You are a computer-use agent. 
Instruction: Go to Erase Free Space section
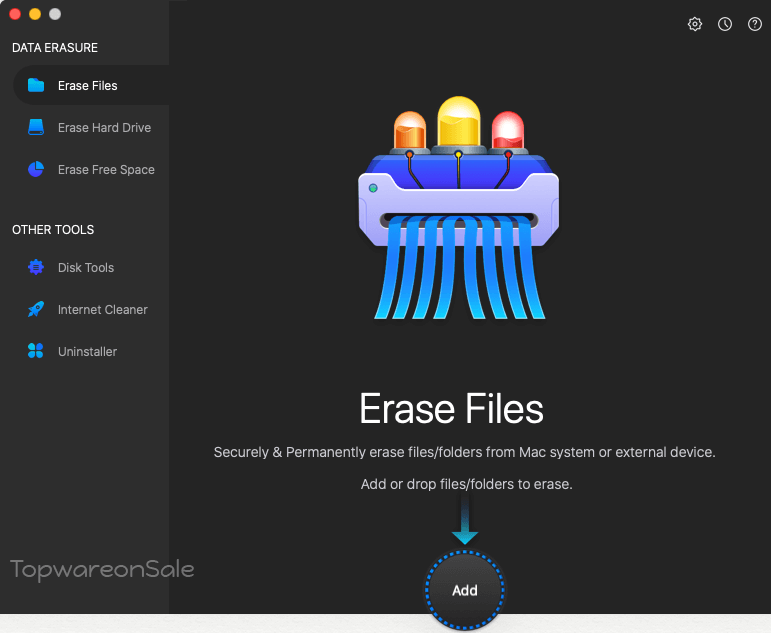(x=106, y=170)
